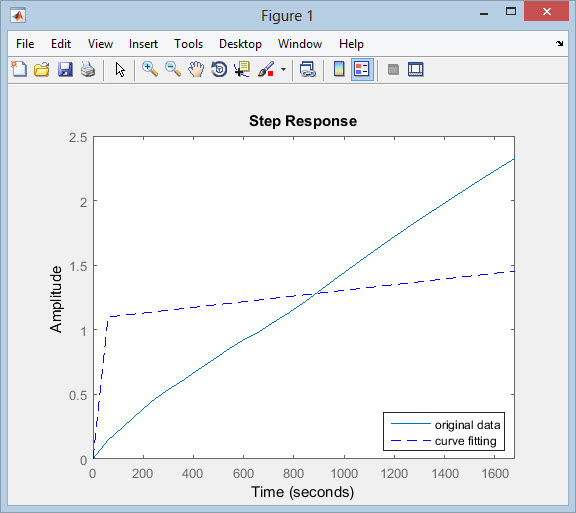The image size is (576, 513).
Task: Toggle the Edit Plot arrow tool
Action: [120, 69]
